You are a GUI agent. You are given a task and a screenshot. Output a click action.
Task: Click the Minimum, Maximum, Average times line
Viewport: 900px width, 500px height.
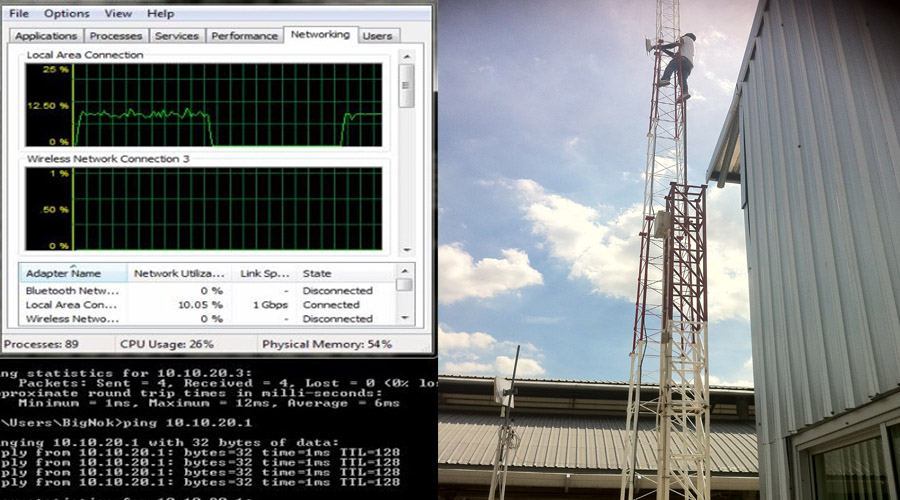pos(208,403)
